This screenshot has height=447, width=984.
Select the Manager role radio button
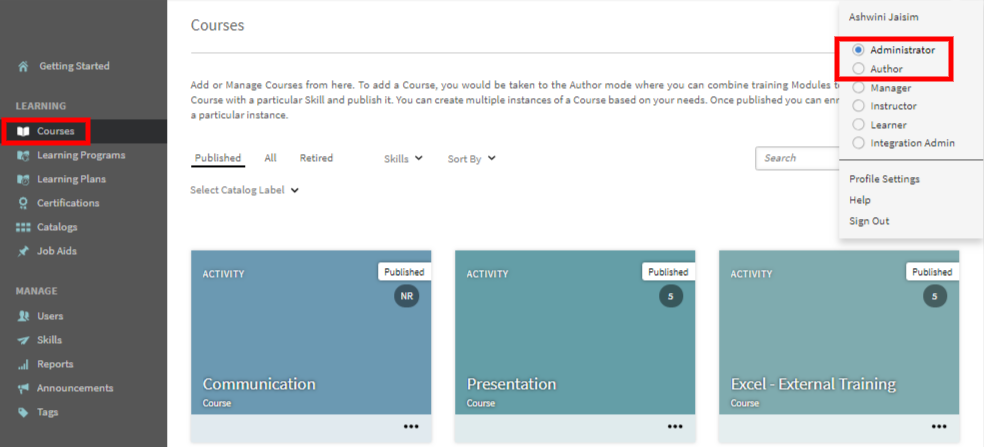[x=858, y=88]
